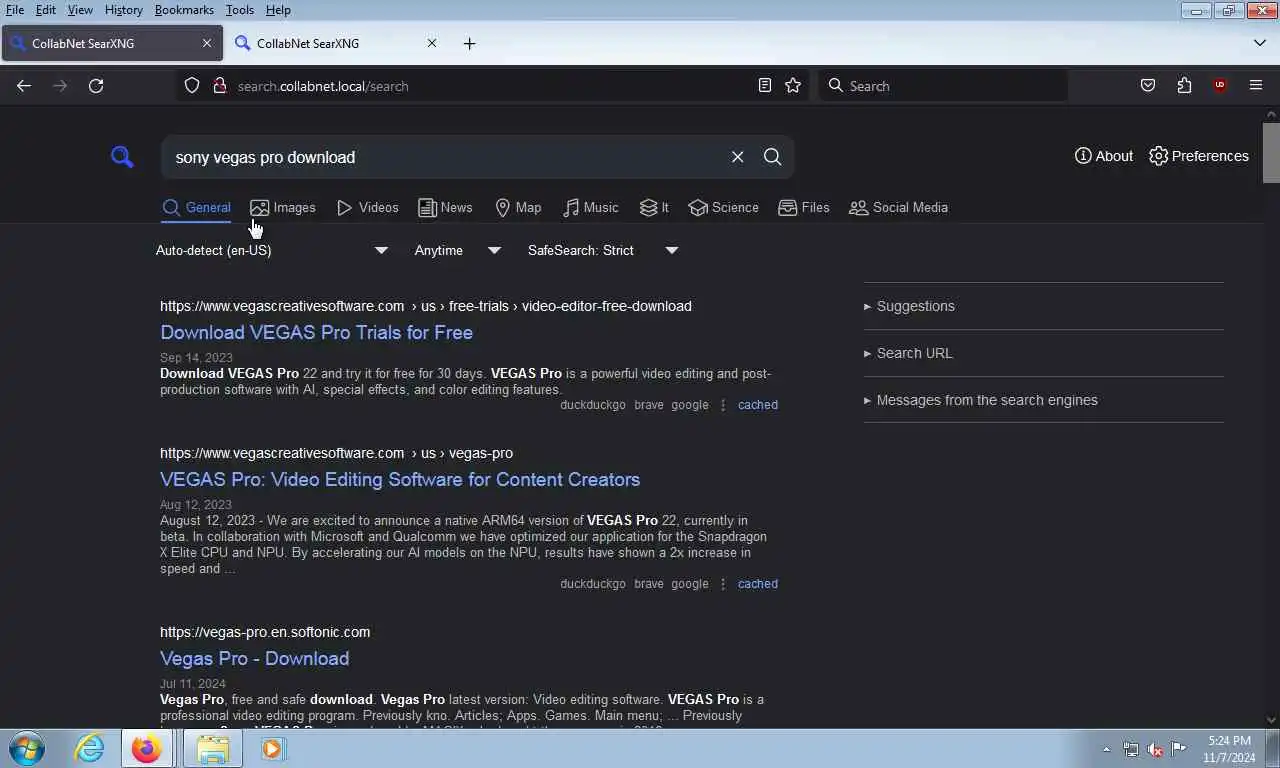The image size is (1280, 768).
Task: Select the General search category
Action: click(x=196, y=207)
